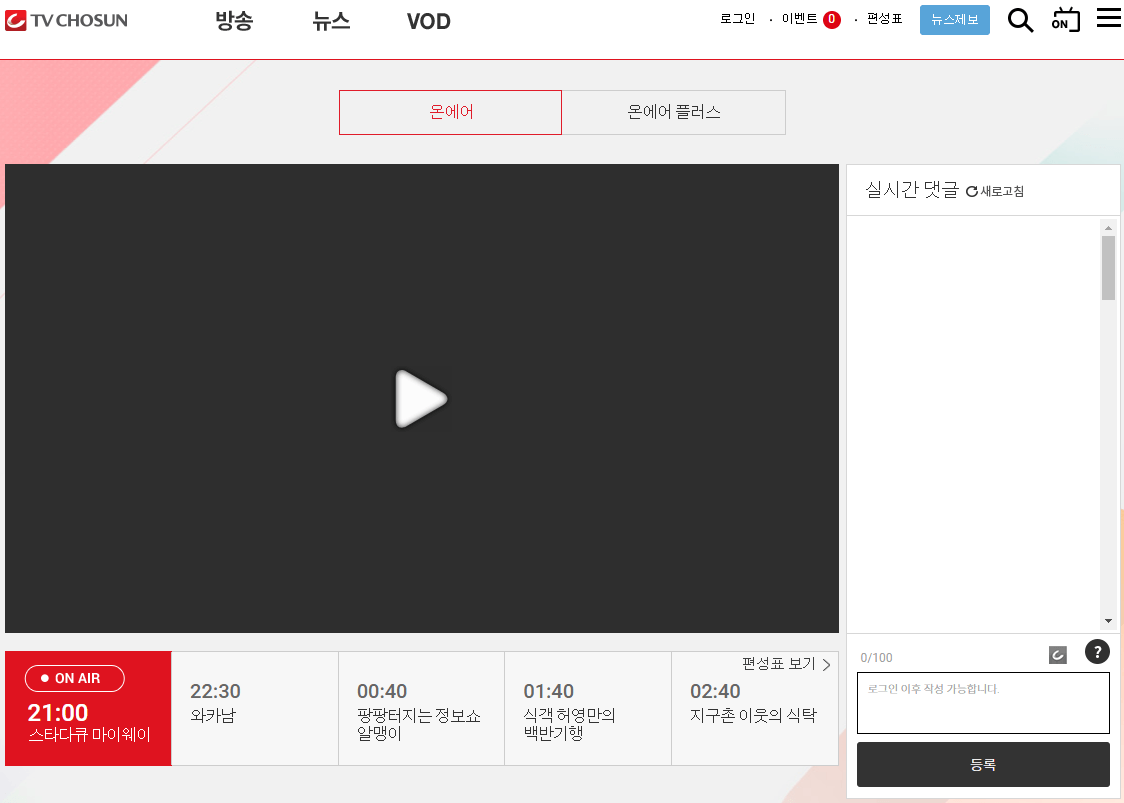Click the 뉴스제보 button

[x=954, y=19]
